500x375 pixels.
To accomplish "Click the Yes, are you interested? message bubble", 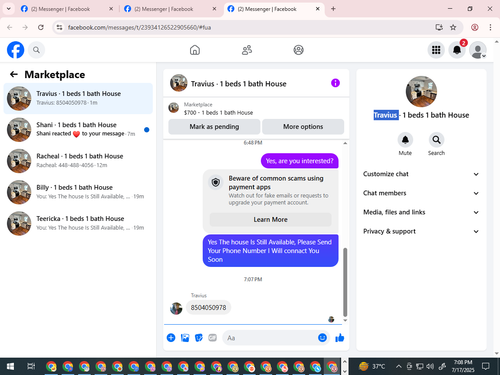I will coord(299,161).
